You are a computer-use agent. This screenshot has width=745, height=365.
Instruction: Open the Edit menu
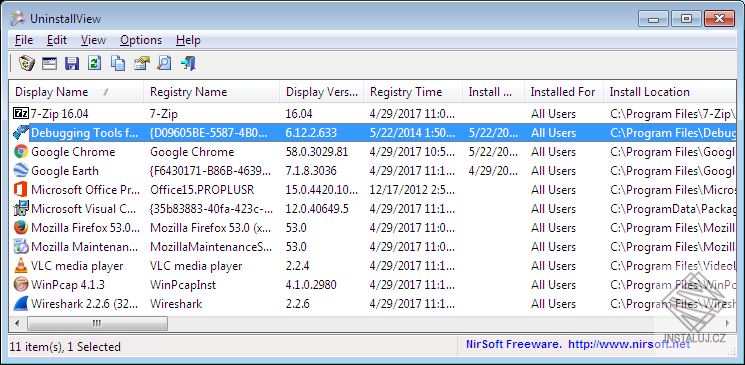coord(57,40)
